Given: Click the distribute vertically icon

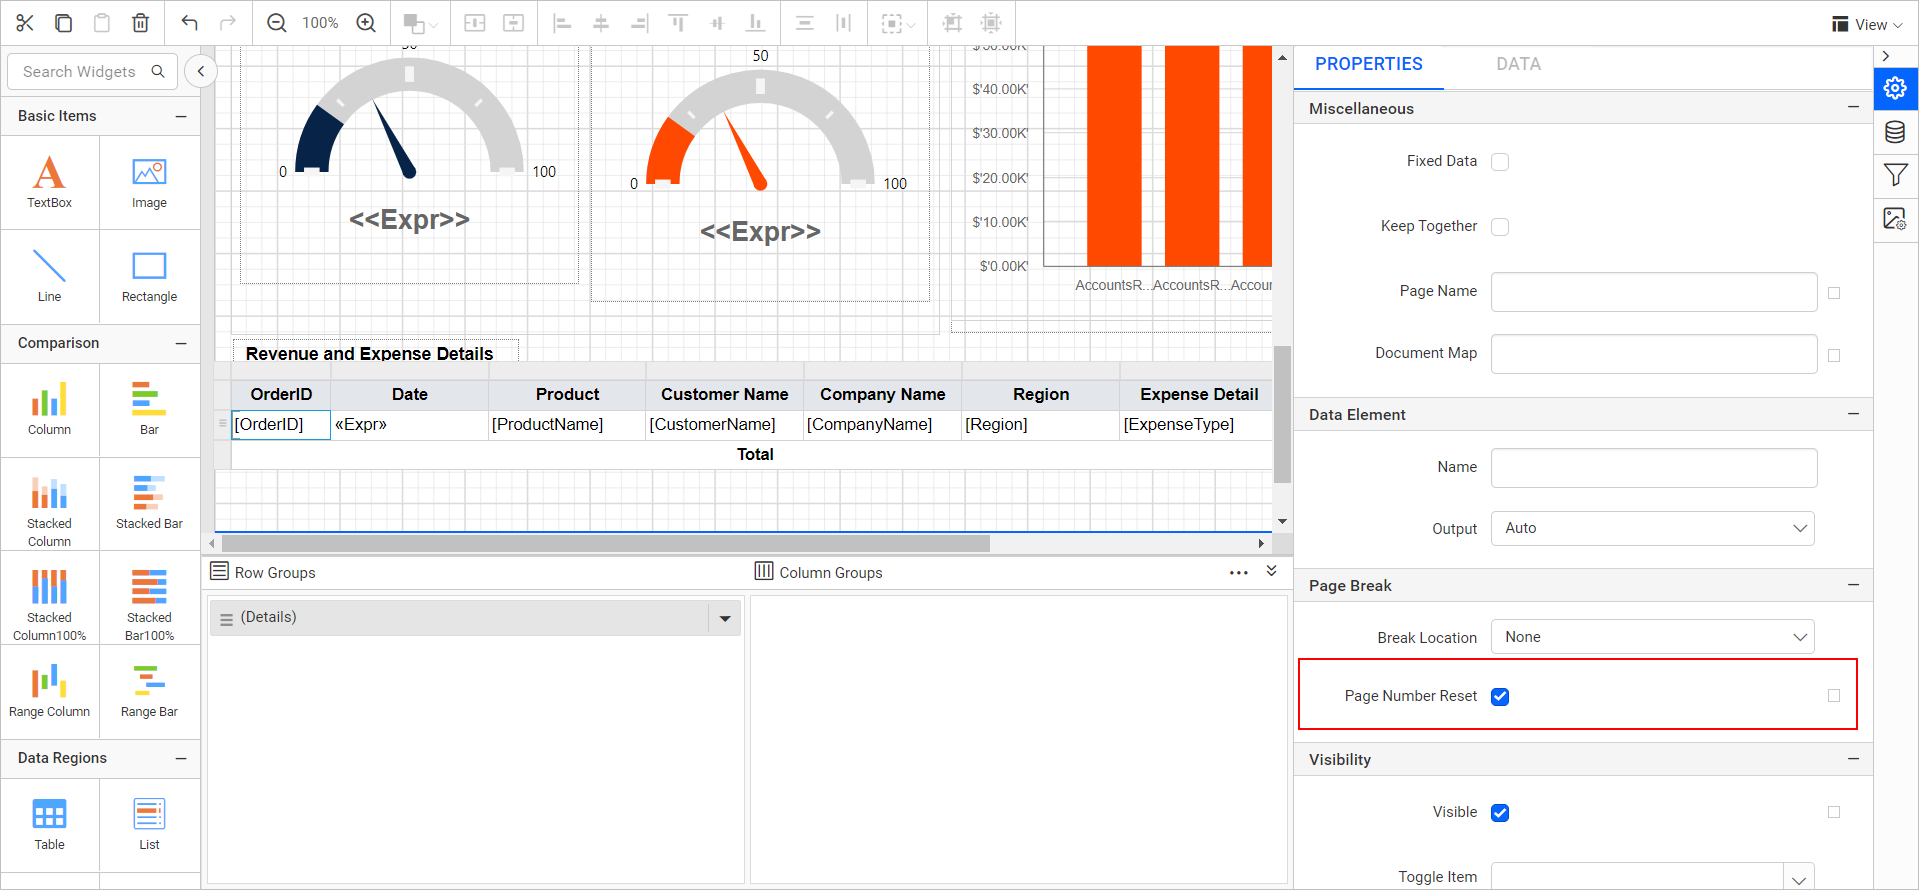Looking at the screenshot, I should [804, 22].
